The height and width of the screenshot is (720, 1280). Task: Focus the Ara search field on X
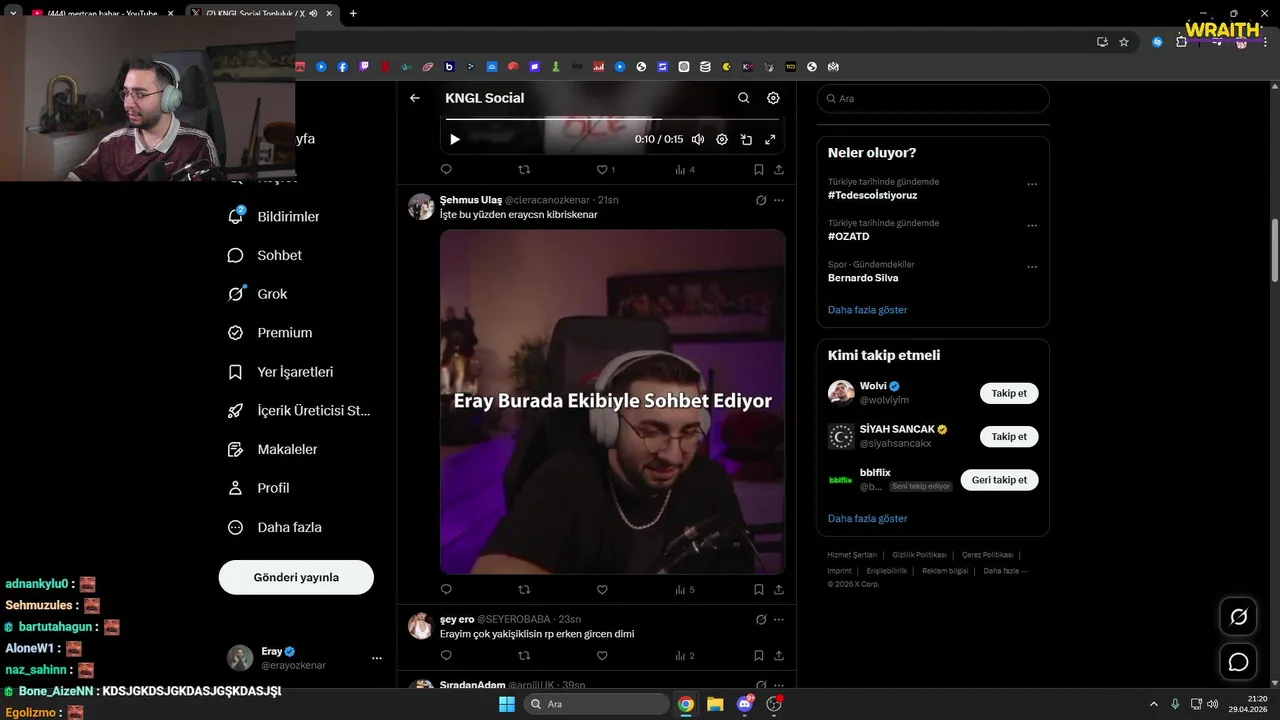click(933, 99)
